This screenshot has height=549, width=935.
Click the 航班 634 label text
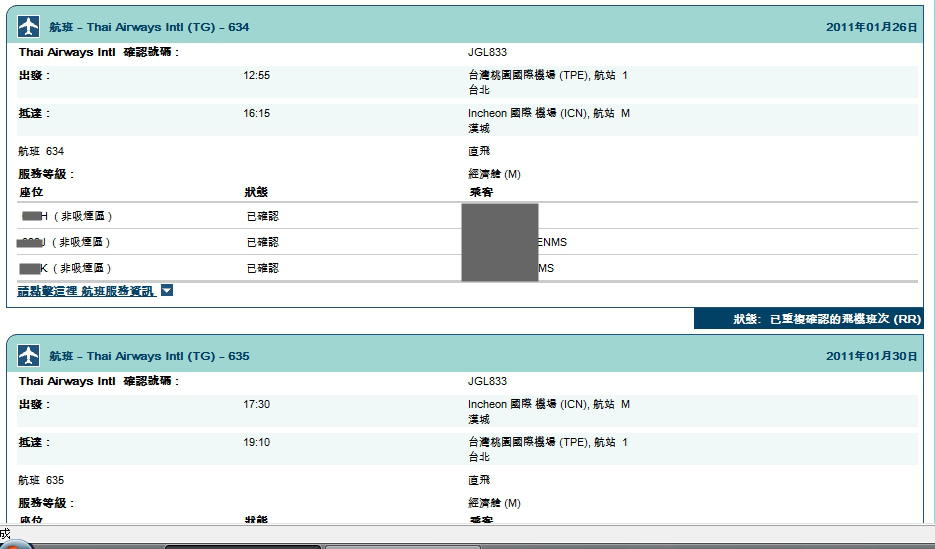41,151
